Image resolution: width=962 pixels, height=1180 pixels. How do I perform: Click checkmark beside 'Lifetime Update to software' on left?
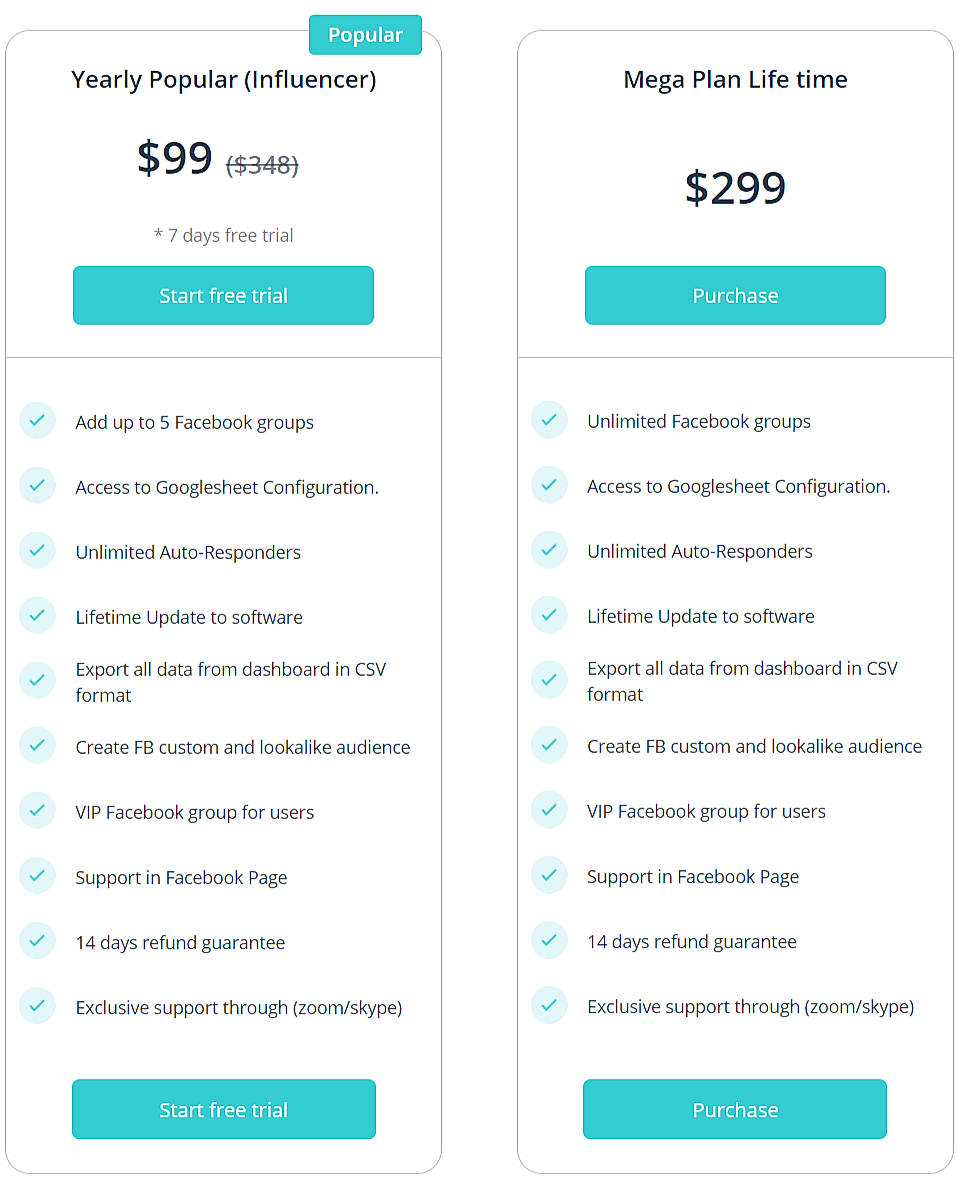coord(37,616)
